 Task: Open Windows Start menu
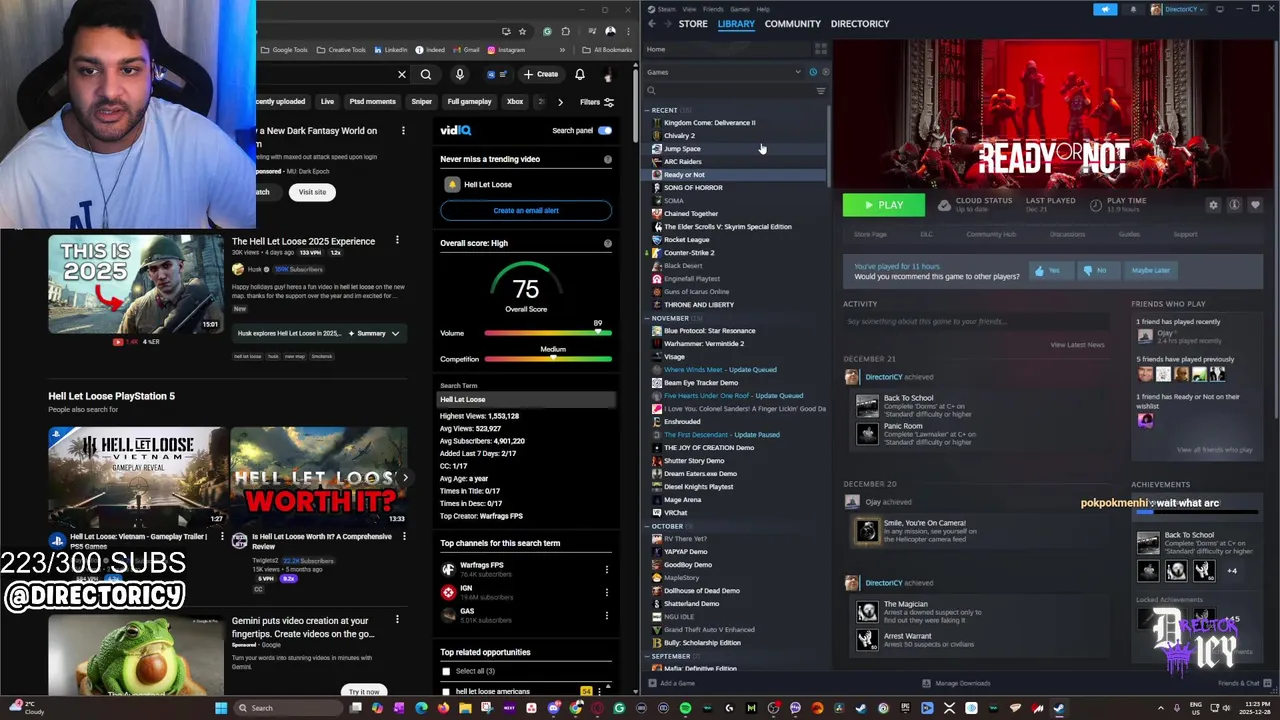pos(221,708)
